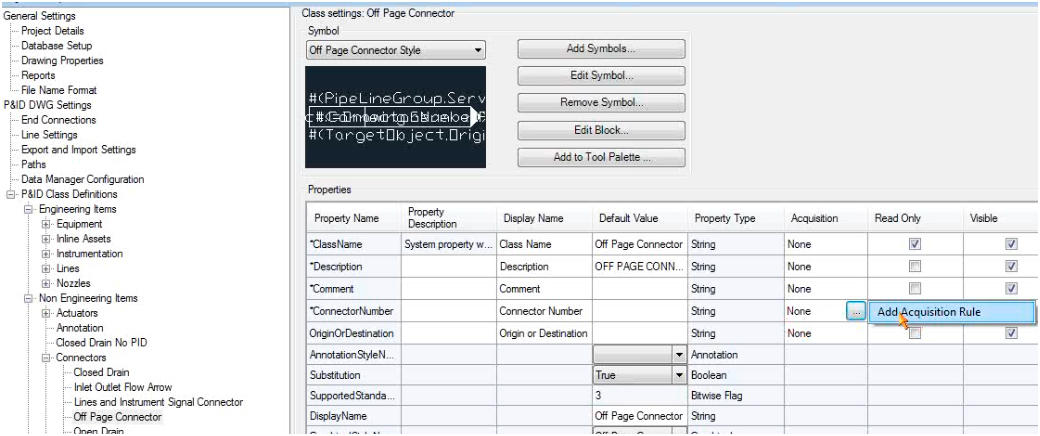1040x436 pixels.
Task: Toggle Visible checkbox for ClassName
Action: point(1011,244)
